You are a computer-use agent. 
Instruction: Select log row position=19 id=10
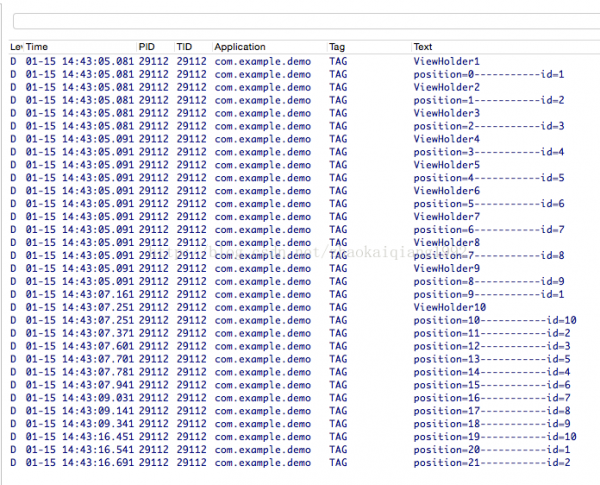point(304,437)
